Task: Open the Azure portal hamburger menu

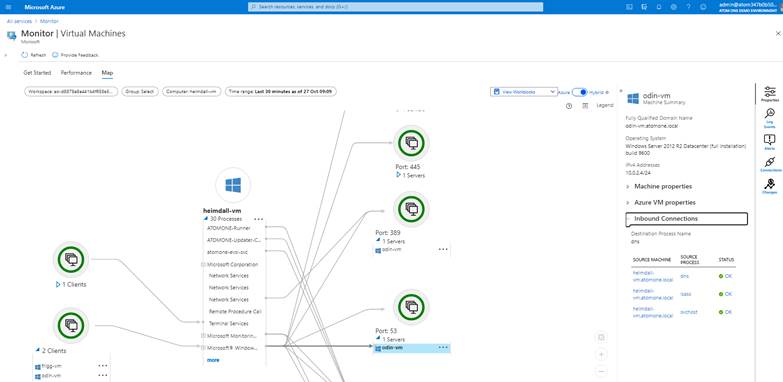Action: pyautogui.click(x=8, y=7)
